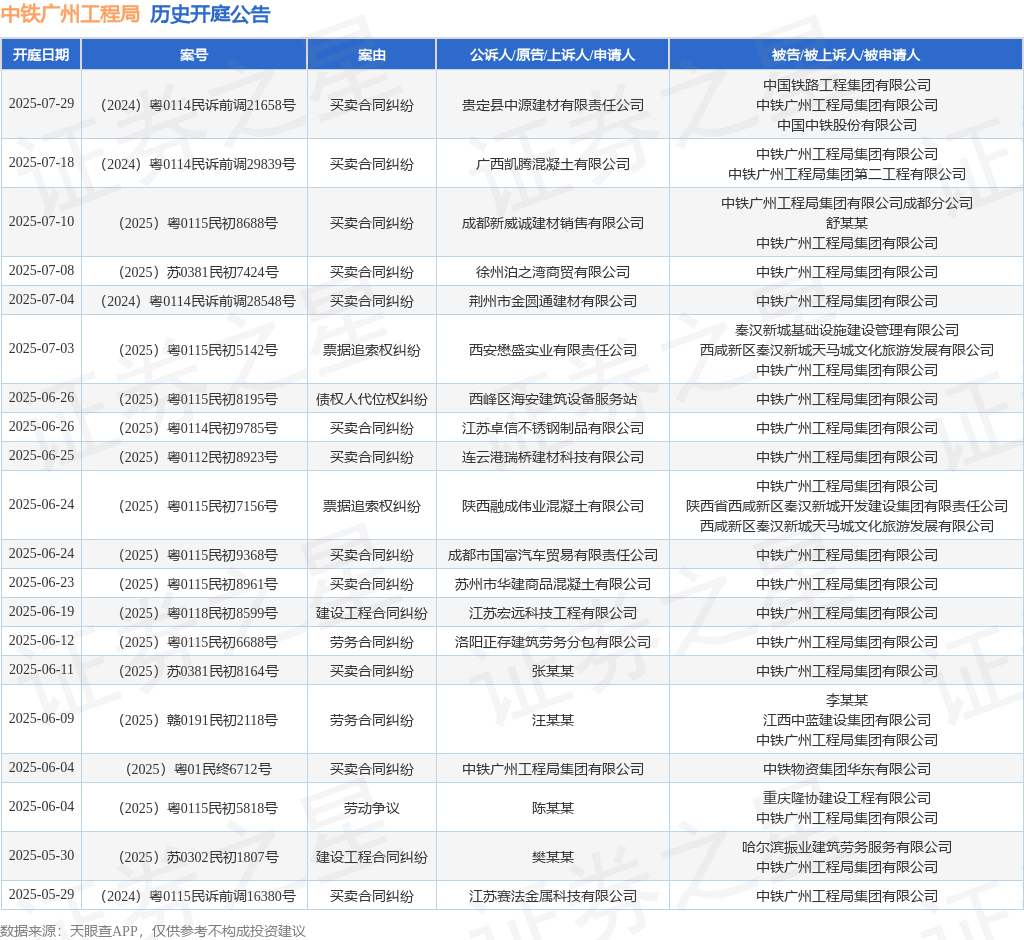Viewport: 1024px width, 940px height.
Task: Click the heading 历史开庭公告
Action: click(x=210, y=14)
